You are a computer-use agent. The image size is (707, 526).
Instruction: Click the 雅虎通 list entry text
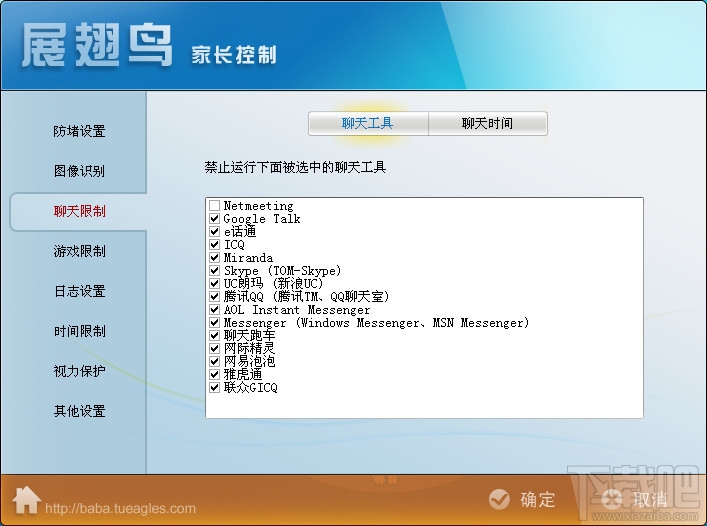point(243,375)
